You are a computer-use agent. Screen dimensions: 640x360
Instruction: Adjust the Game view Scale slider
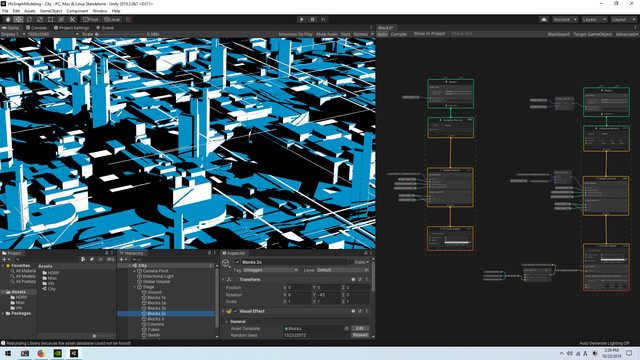pyautogui.click(x=120, y=34)
